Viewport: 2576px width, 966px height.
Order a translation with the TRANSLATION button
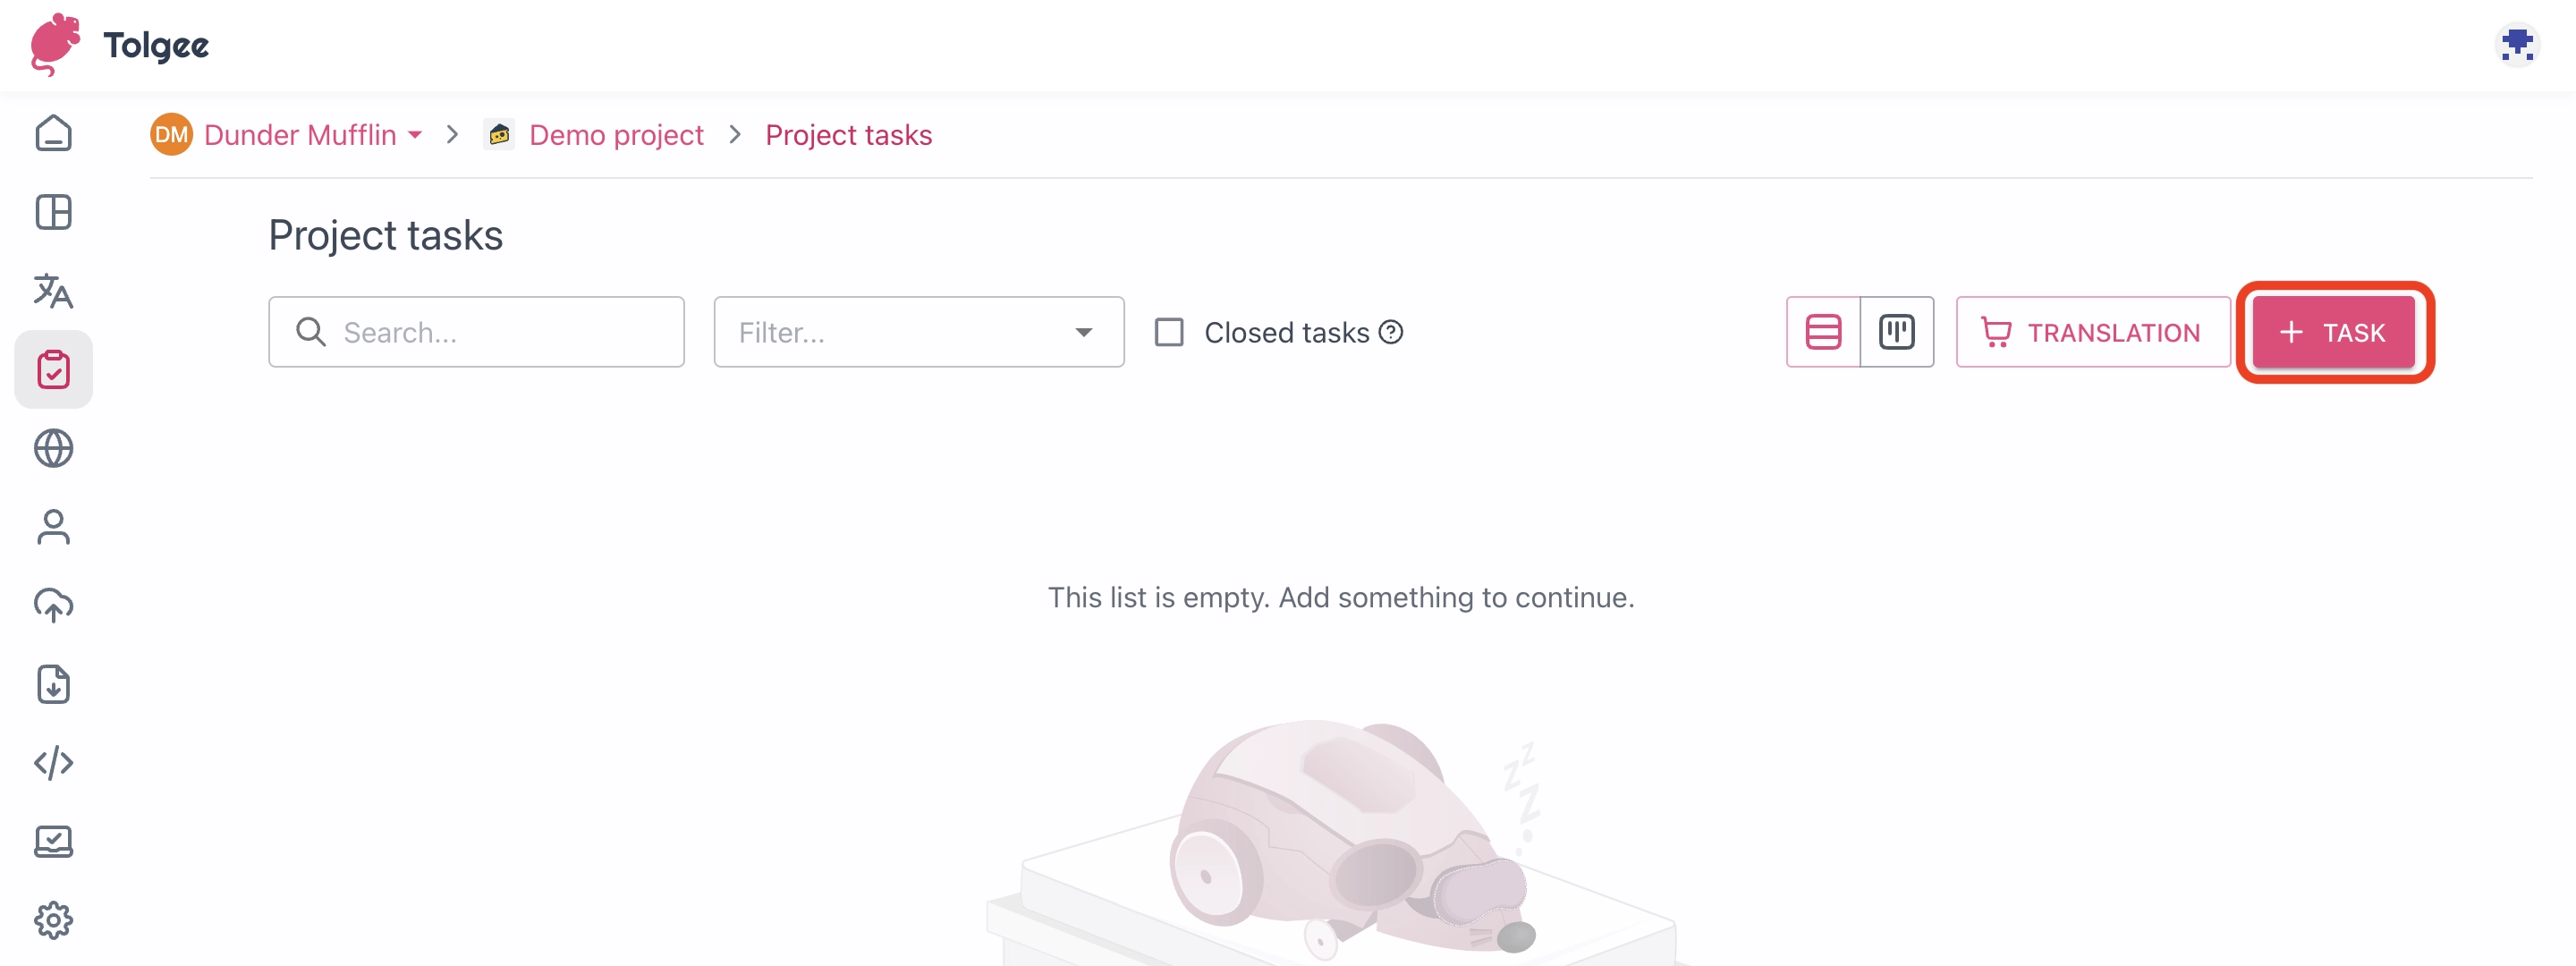tap(2092, 331)
